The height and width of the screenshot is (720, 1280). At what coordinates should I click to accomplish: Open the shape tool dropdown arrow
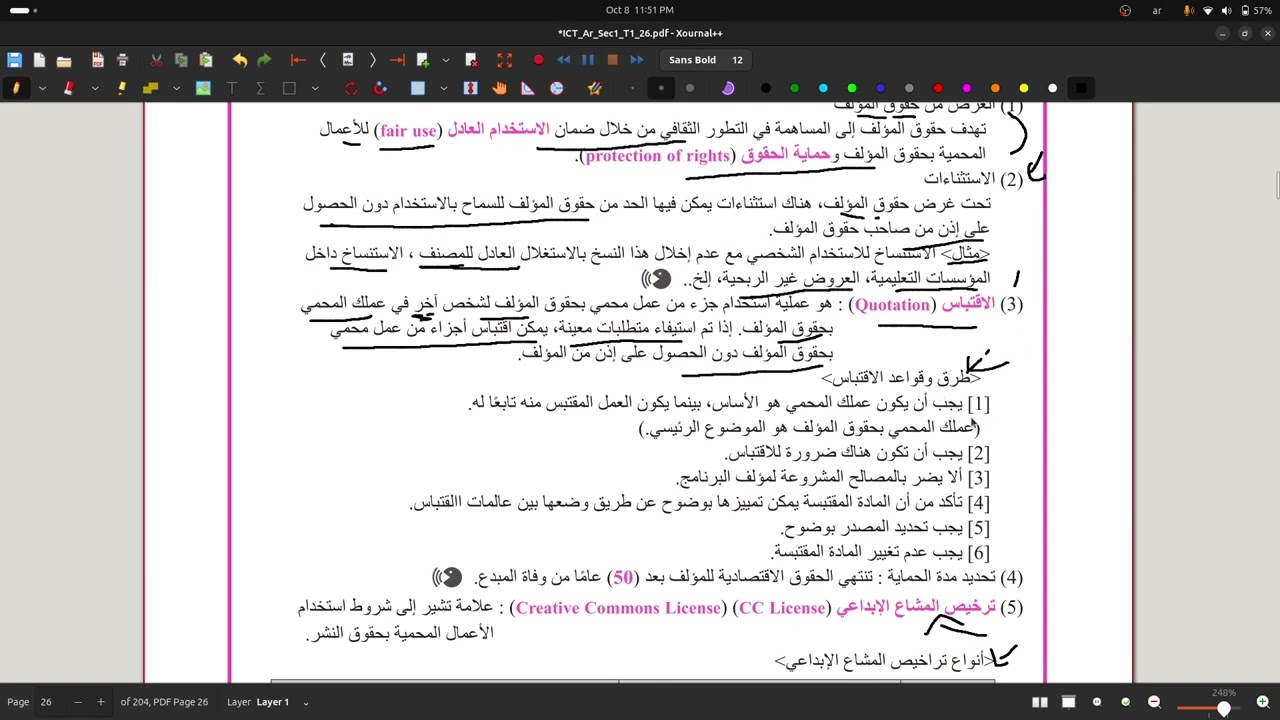[314, 88]
